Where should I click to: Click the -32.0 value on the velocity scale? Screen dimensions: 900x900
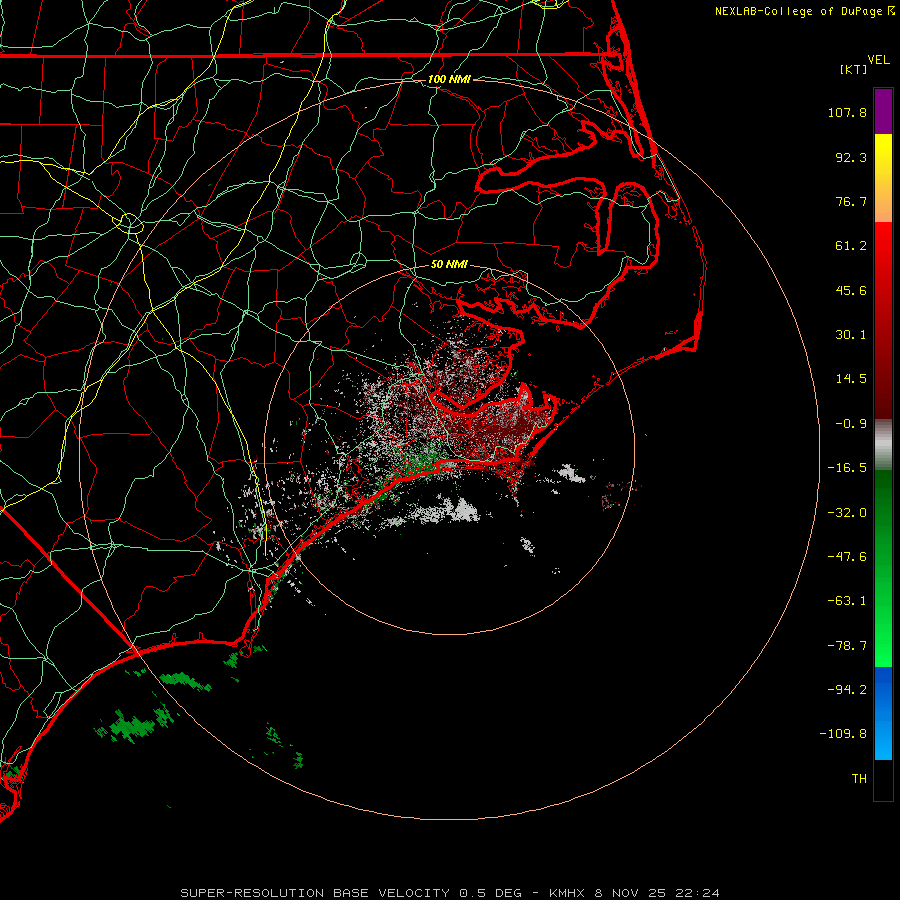click(847, 513)
